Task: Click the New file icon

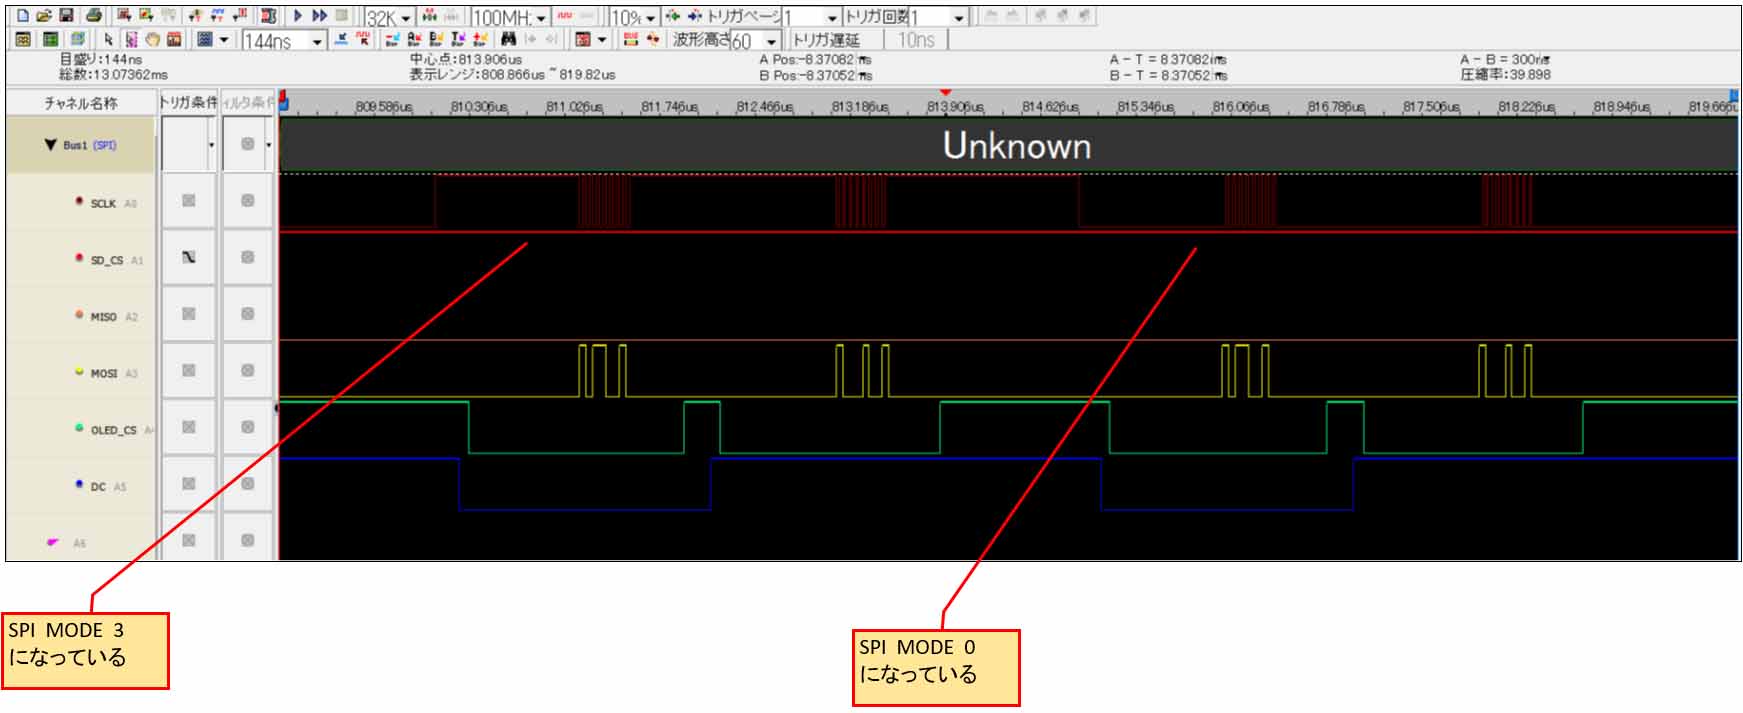Action: 23,16
